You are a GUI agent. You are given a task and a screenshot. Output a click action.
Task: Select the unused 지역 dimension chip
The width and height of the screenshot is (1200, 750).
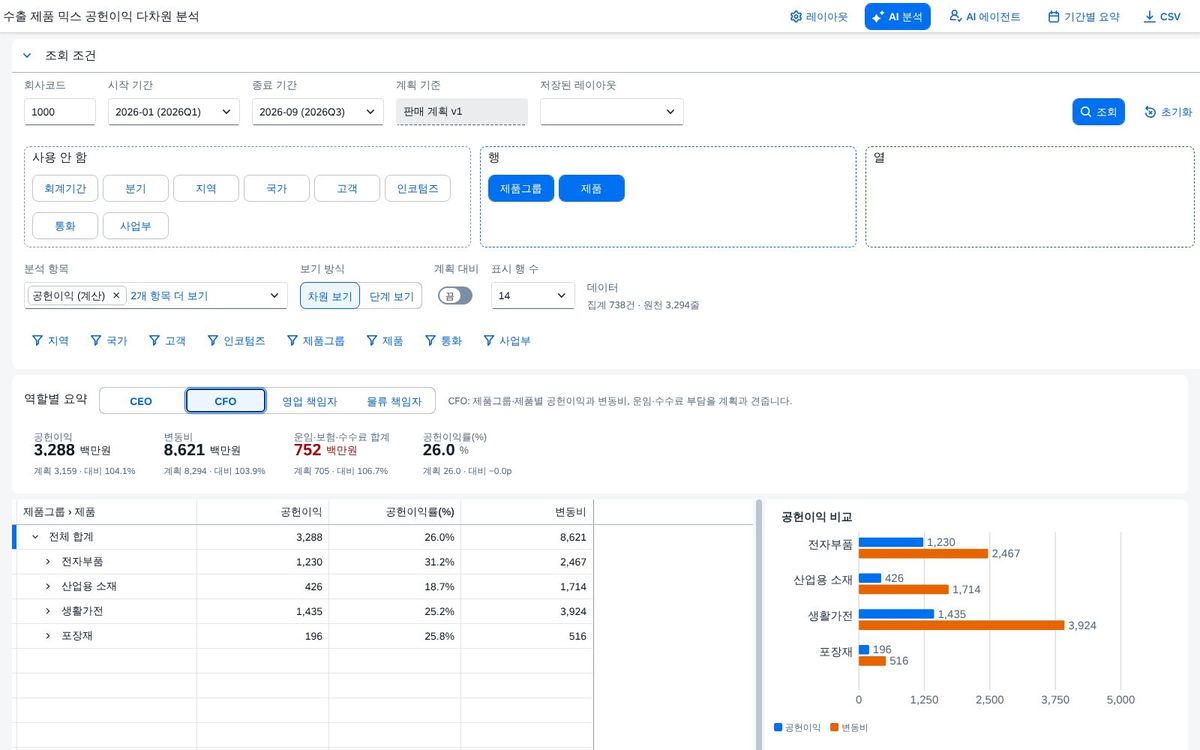(206, 188)
